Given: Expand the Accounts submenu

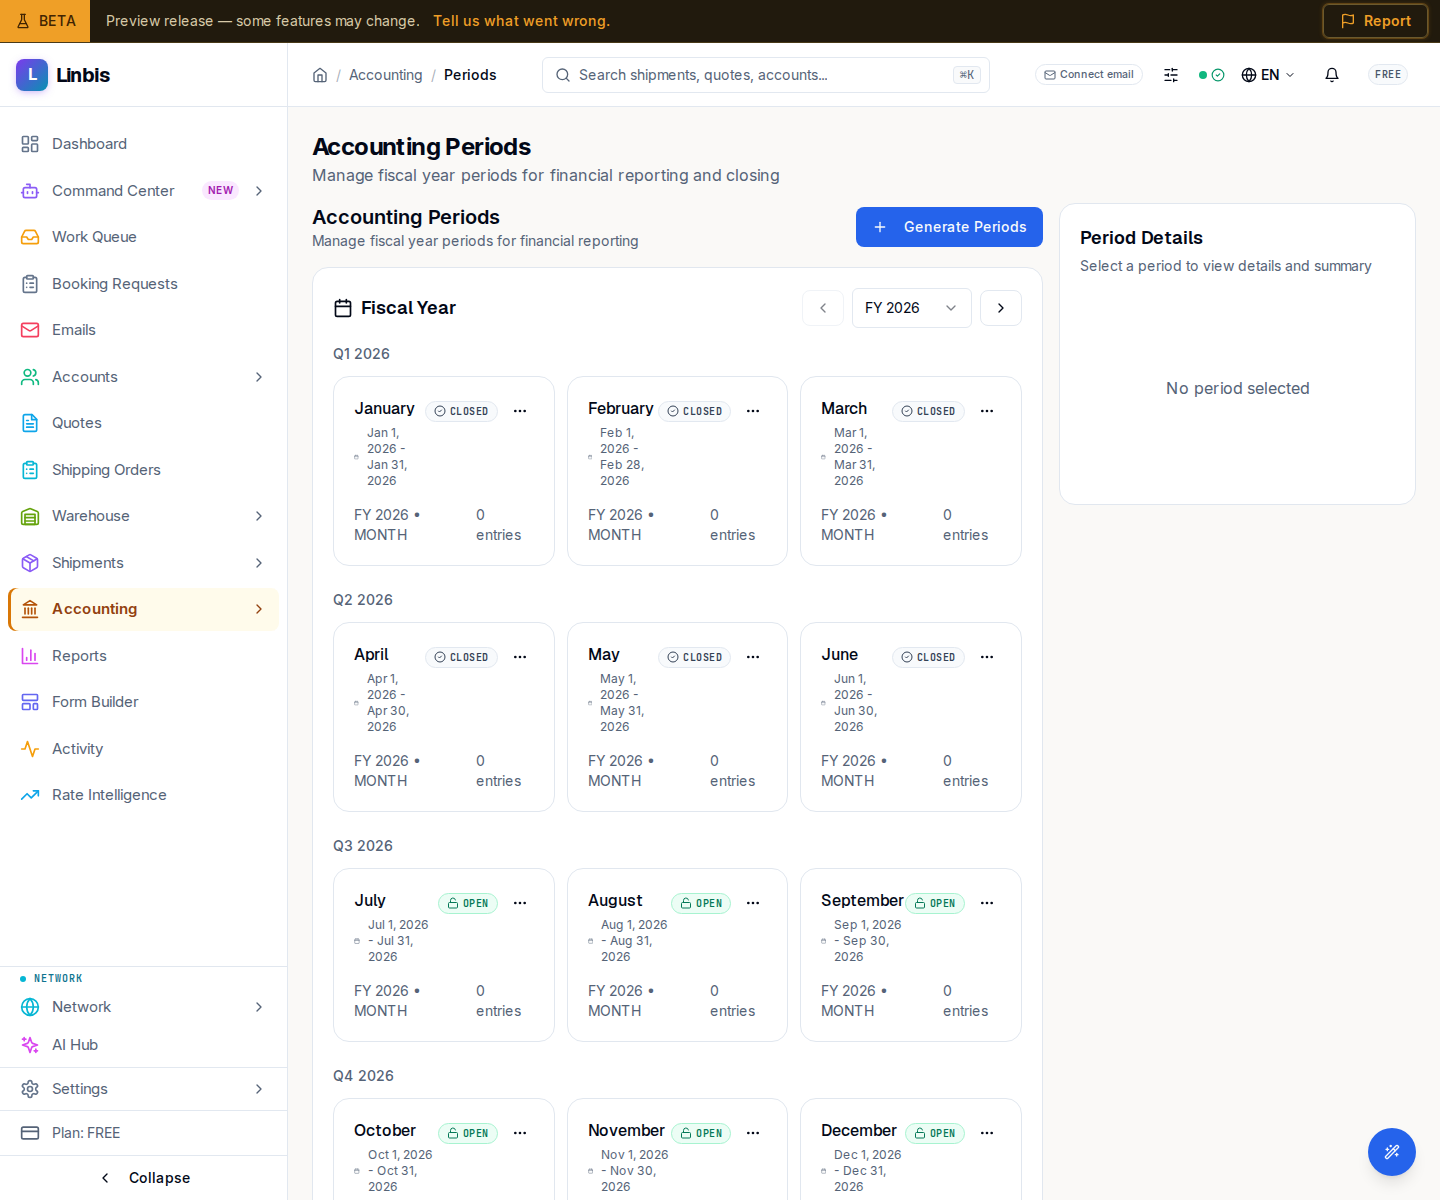Looking at the screenshot, I should coord(259,377).
